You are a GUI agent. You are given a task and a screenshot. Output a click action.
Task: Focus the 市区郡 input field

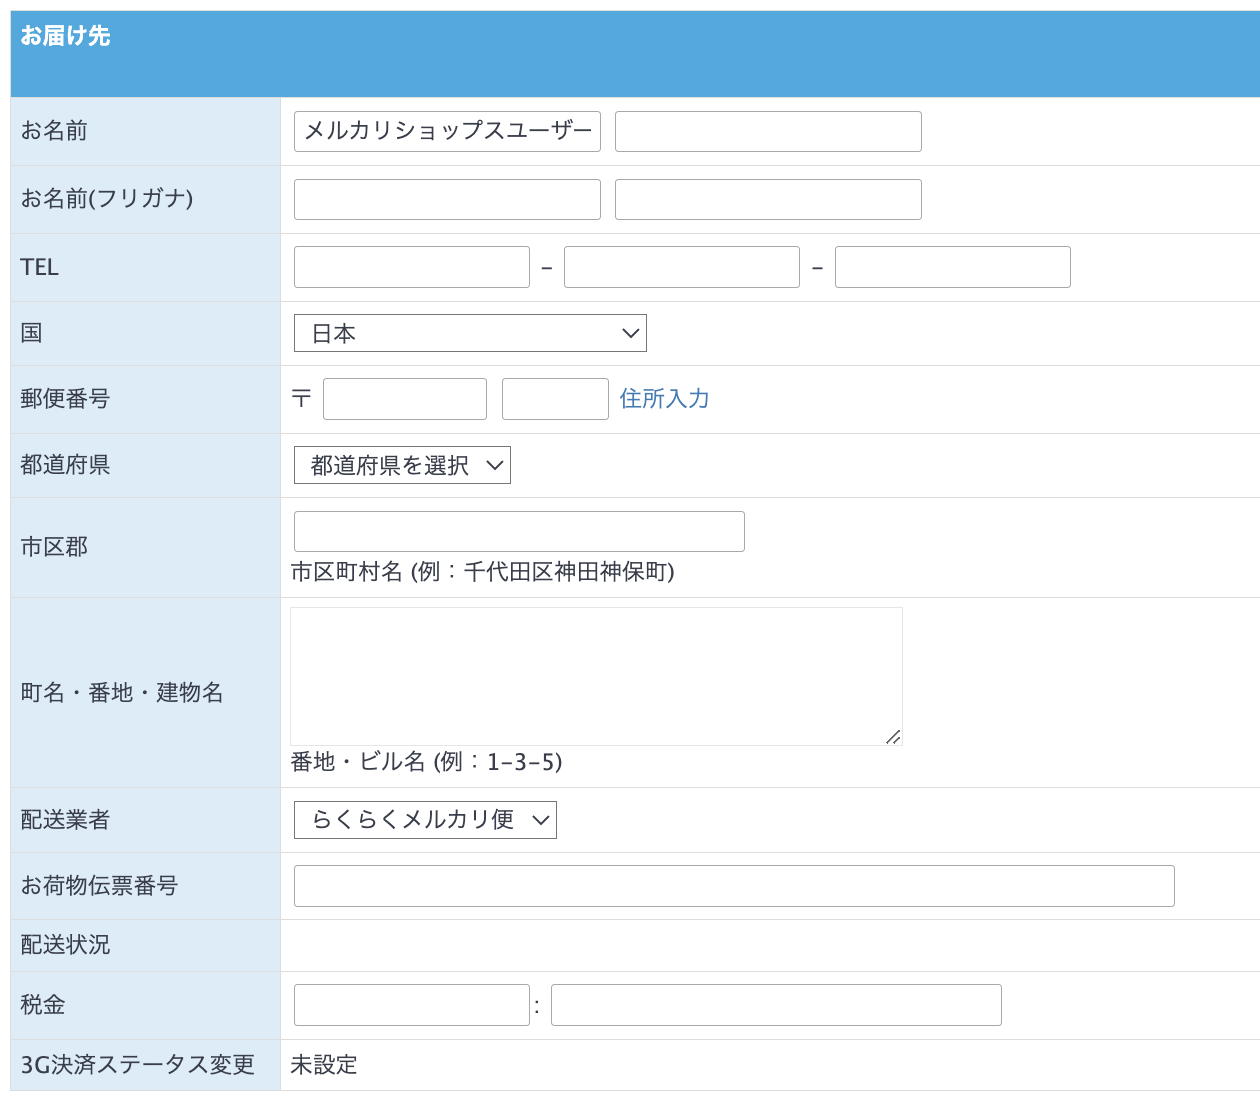click(519, 531)
